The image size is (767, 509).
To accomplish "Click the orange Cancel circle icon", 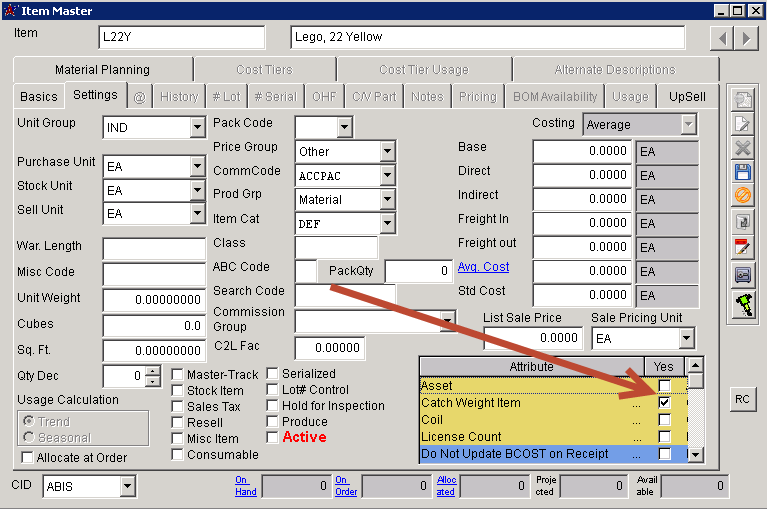I will [x=743, y=196].
